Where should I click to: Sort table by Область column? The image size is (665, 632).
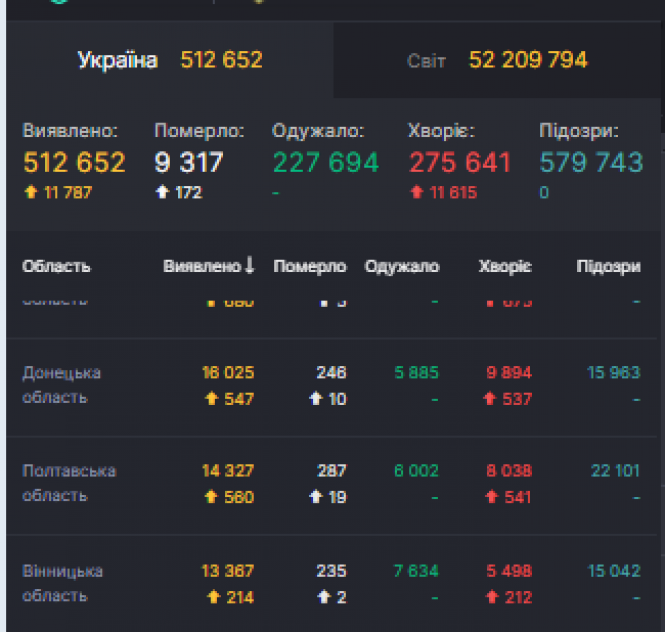(x=56, y=266)
